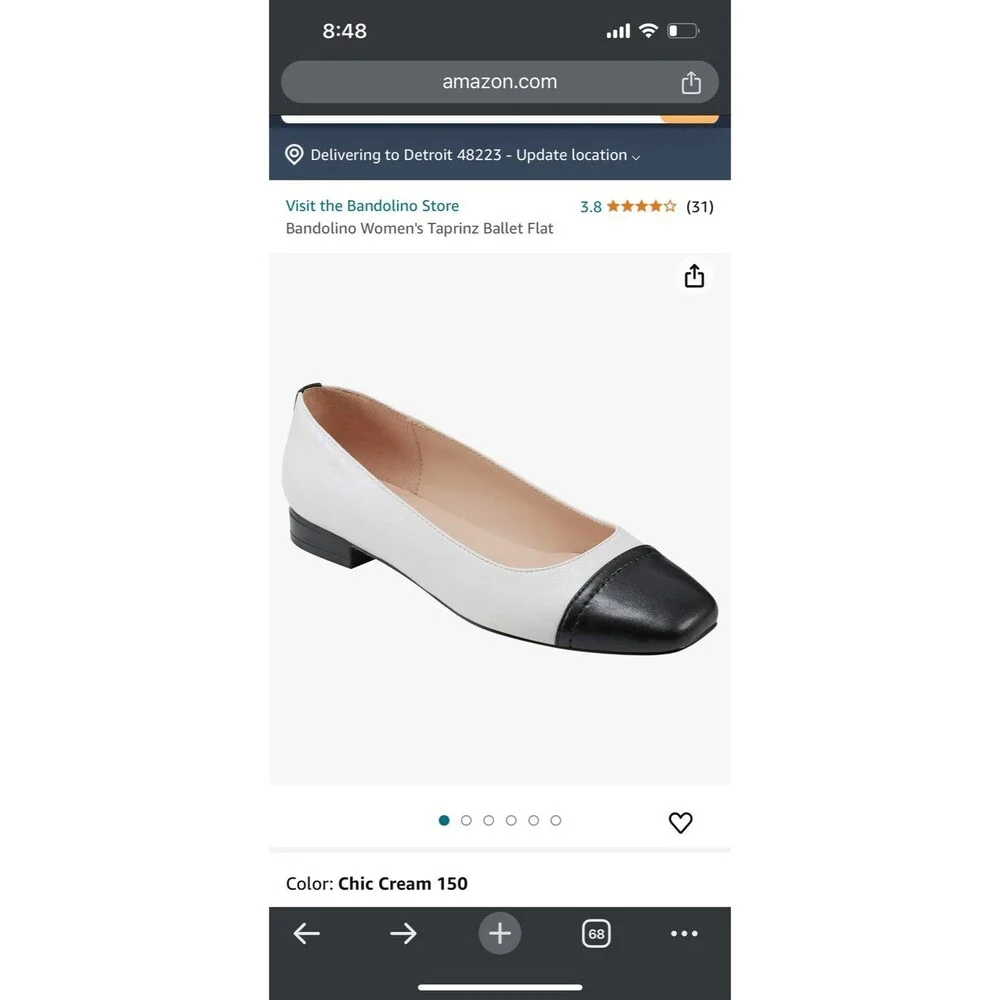The image size is (1000, 1000).
Task: Tap the share icon in the address bar
Action: pos(691,82)
